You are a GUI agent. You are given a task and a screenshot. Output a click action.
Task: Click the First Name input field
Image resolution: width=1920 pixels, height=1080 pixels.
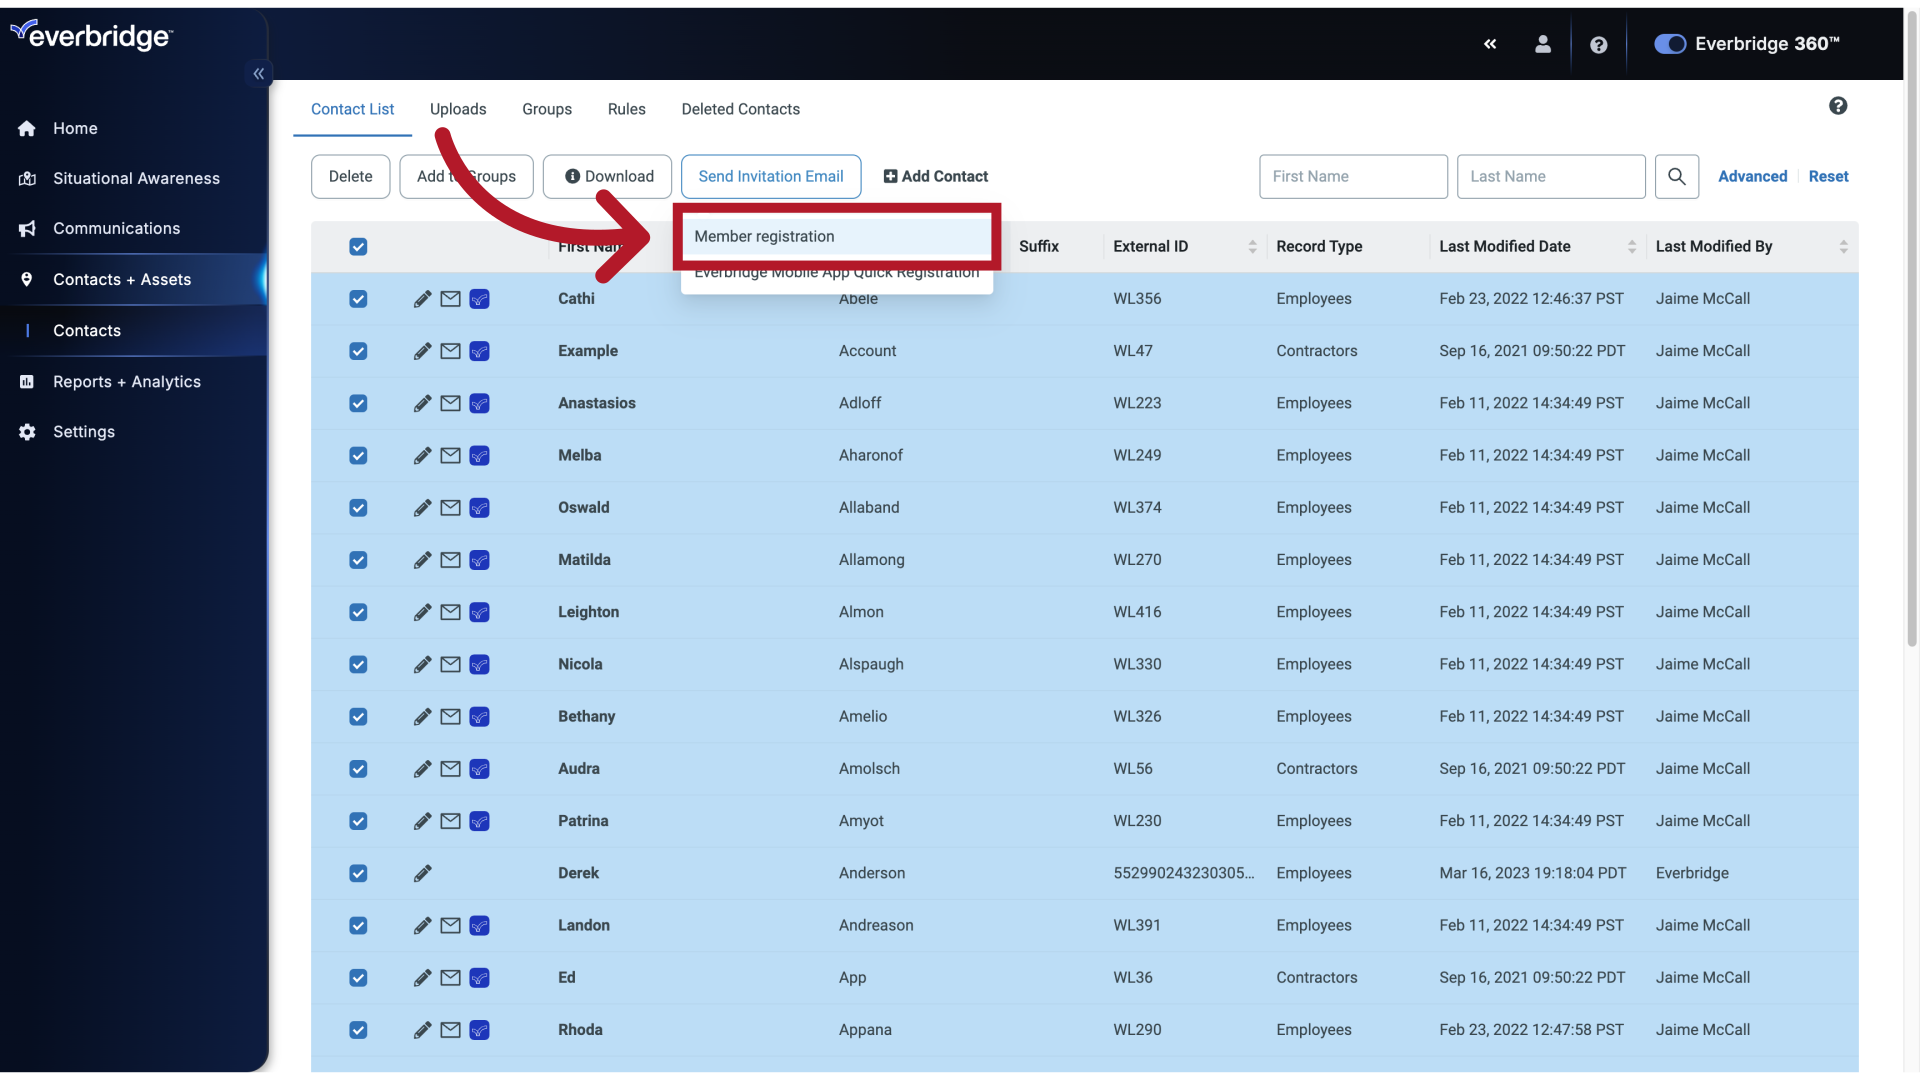tap(1352, 177)
